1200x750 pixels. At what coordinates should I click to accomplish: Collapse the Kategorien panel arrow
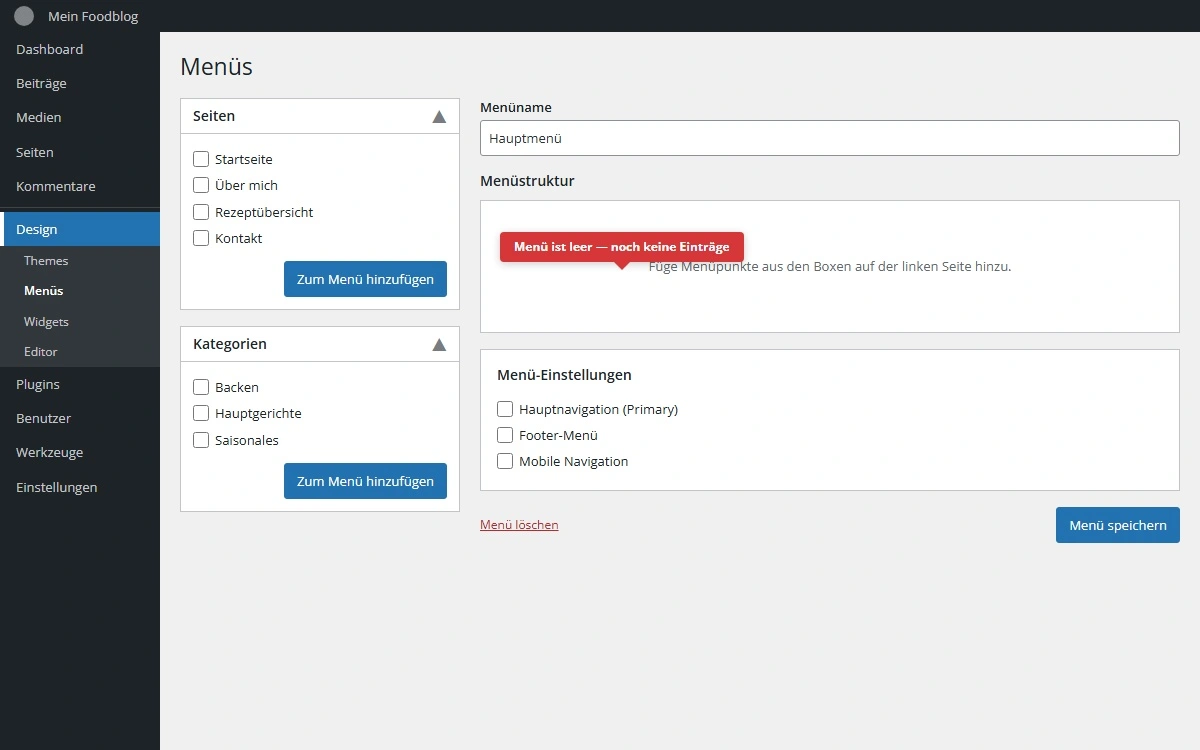438,344
